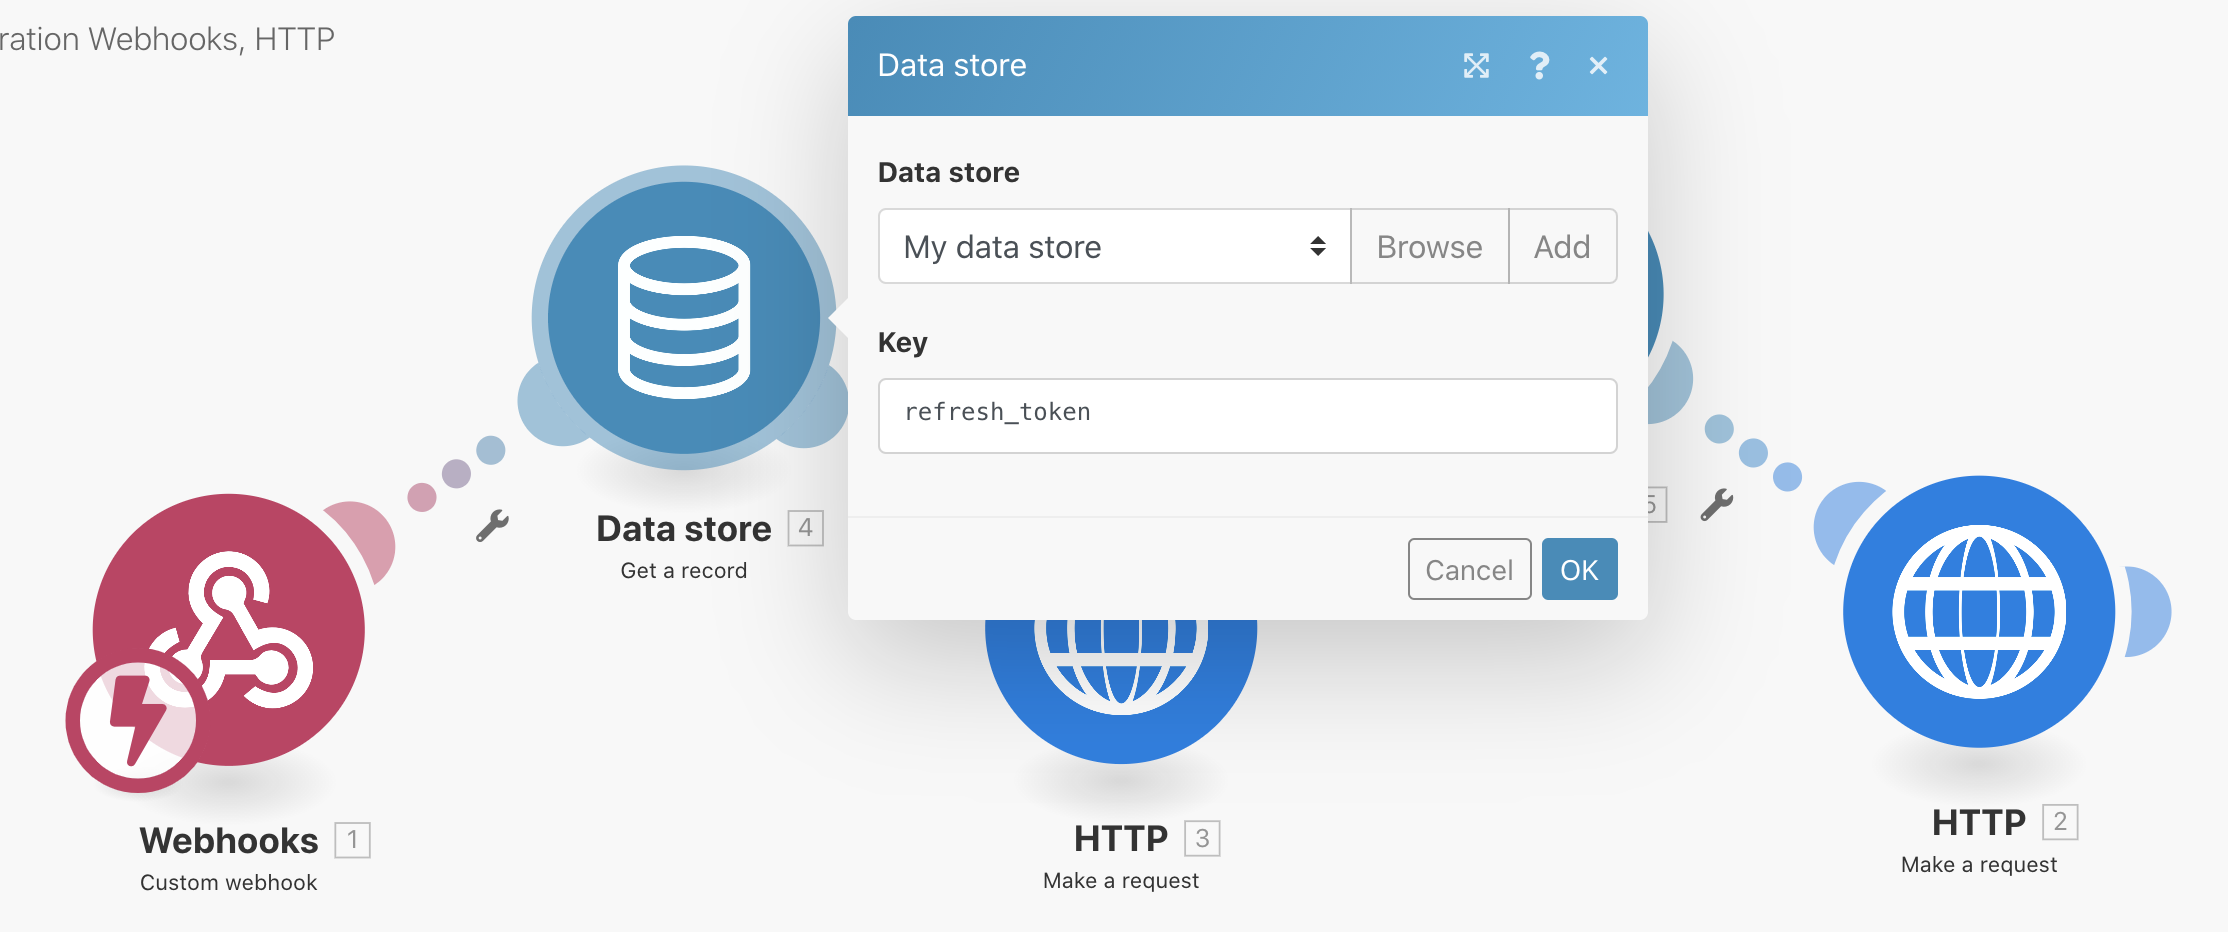Click the number 2 badge on HTTP
Image resolution: width=2228 pixels, height=932 pixels.
[2060, 822]
